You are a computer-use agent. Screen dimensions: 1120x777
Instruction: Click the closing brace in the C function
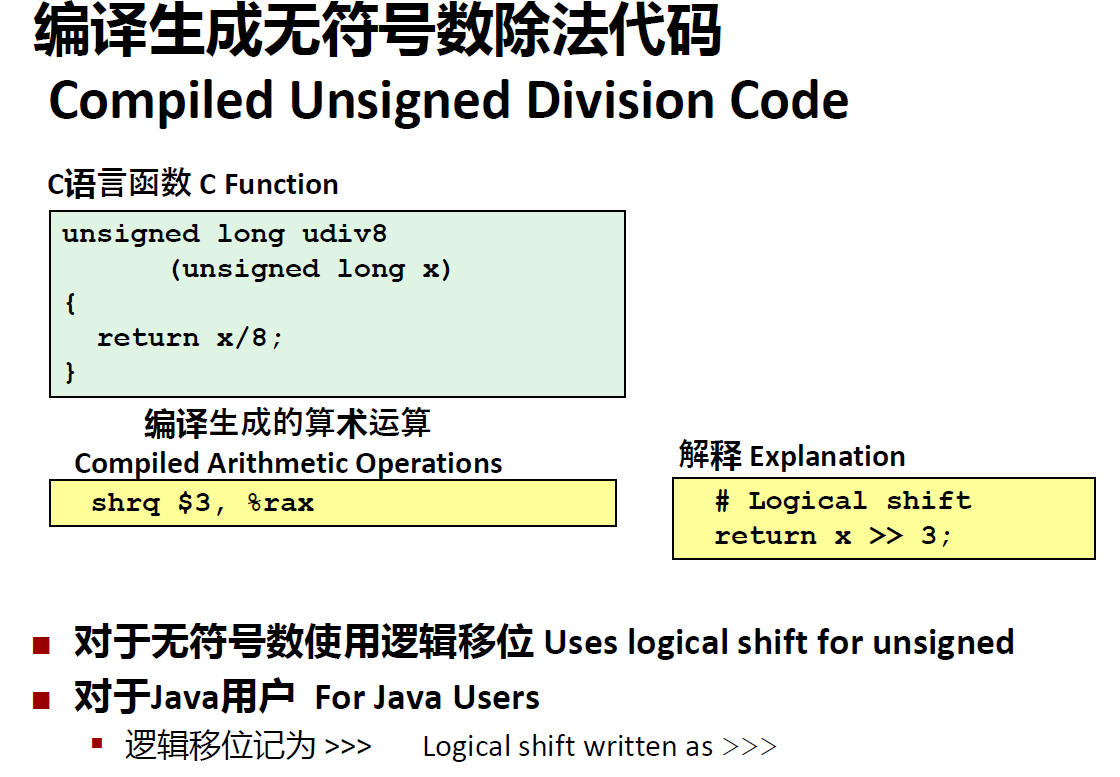pyautogui.click(x=70, y=372)
